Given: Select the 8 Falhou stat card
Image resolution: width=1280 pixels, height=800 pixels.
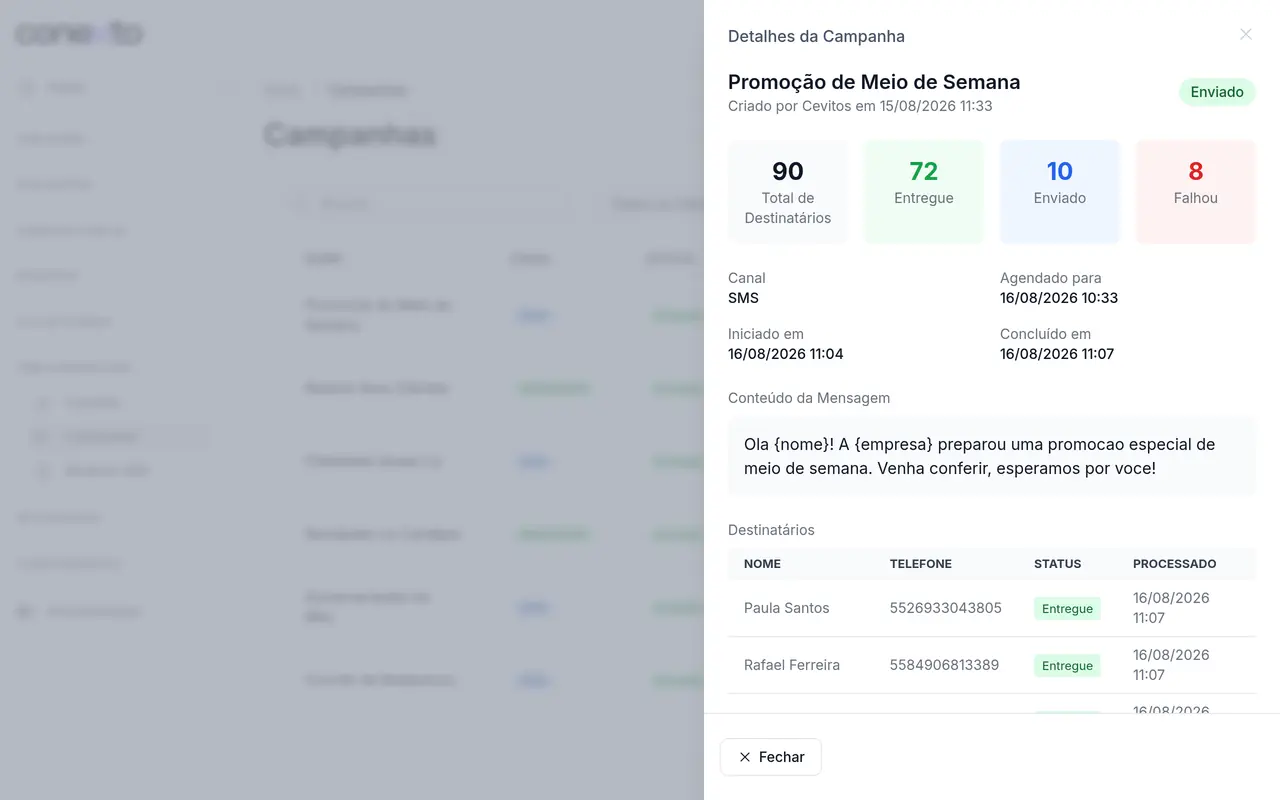Looking at the screenshot, I should [x=1196, y=192].
